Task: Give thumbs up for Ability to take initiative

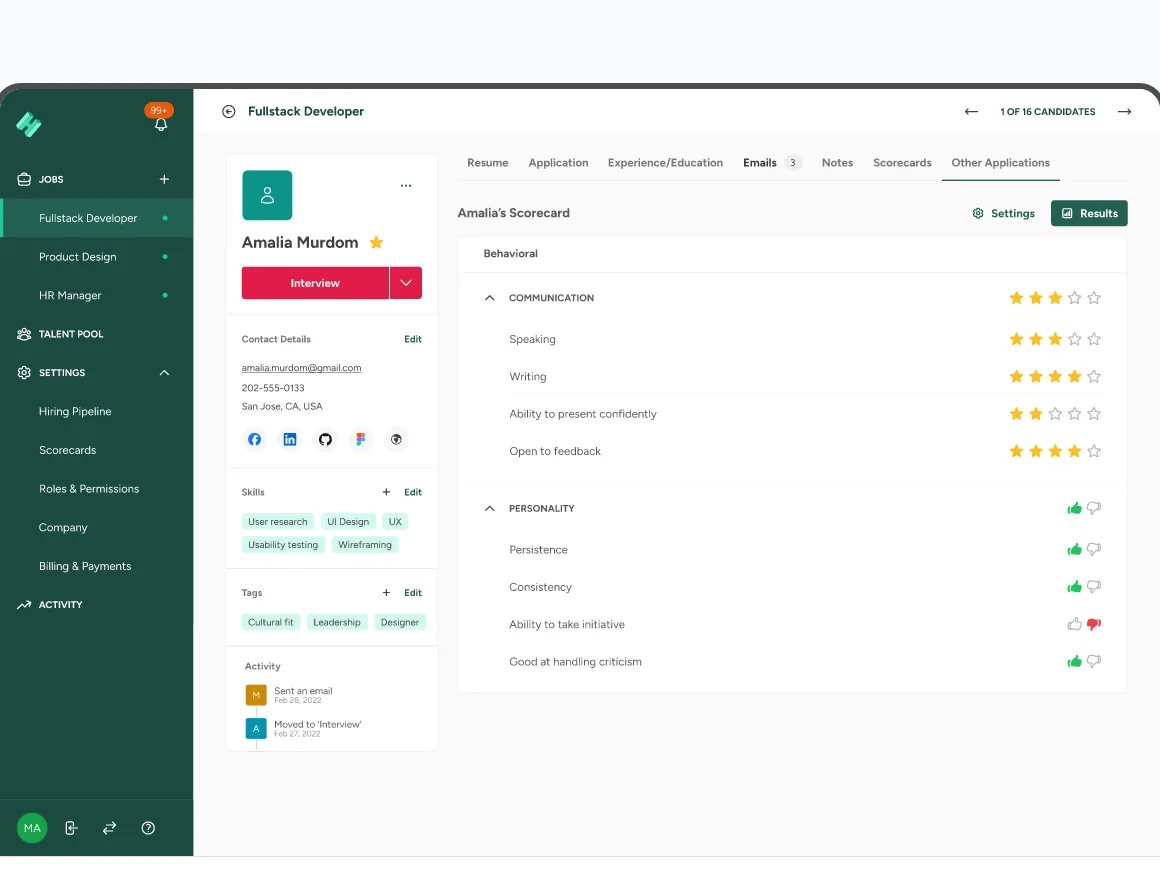Action: (x=1074, y=624)
